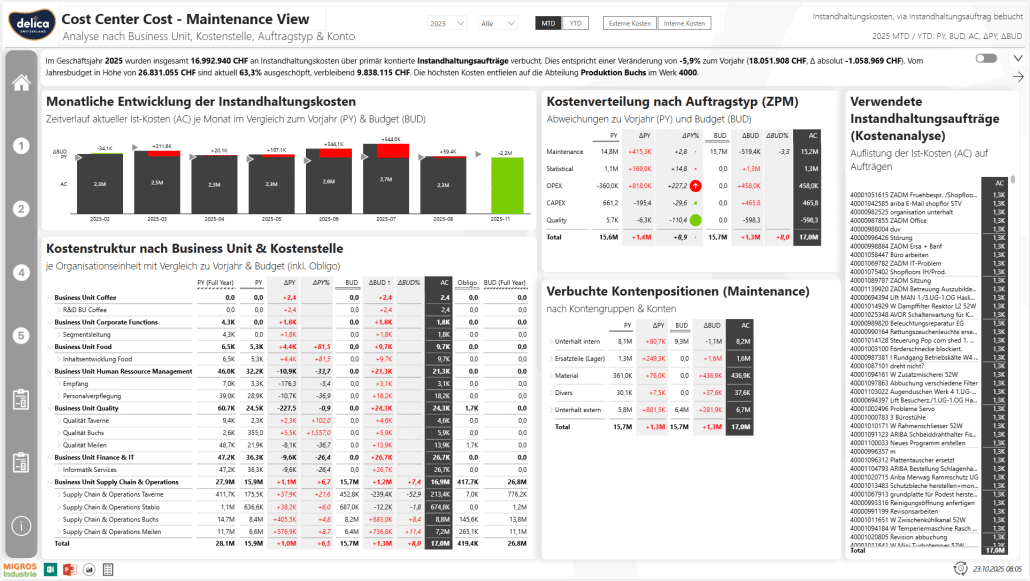Click the green 2025-11 bar in the chart

(x=505, y=184)
